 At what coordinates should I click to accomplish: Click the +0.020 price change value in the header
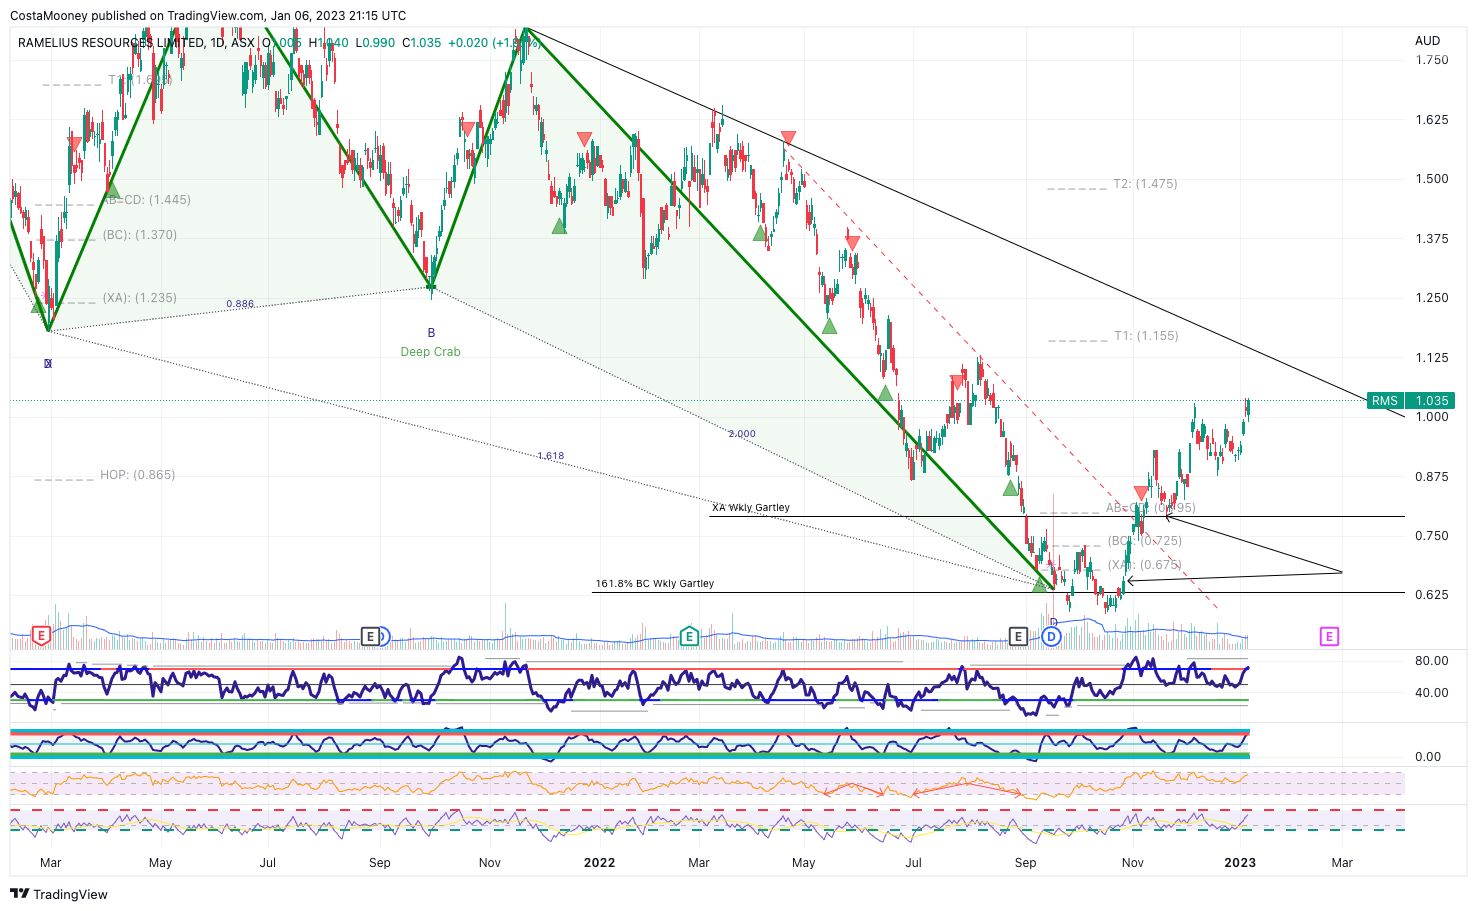[468, 43]
